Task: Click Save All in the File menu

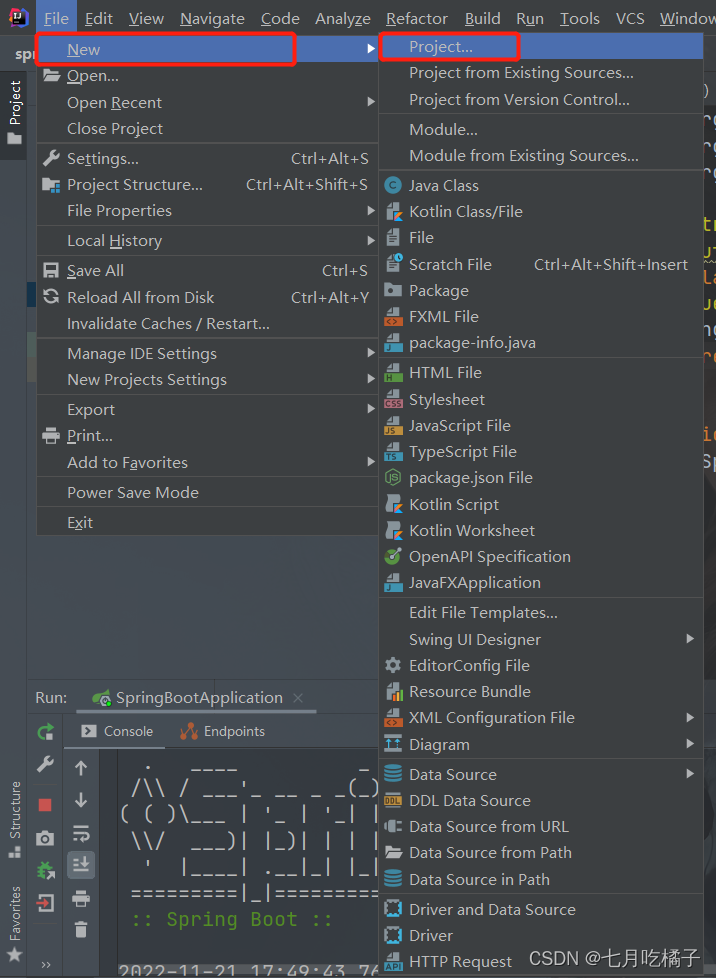Action: (208, 271)
